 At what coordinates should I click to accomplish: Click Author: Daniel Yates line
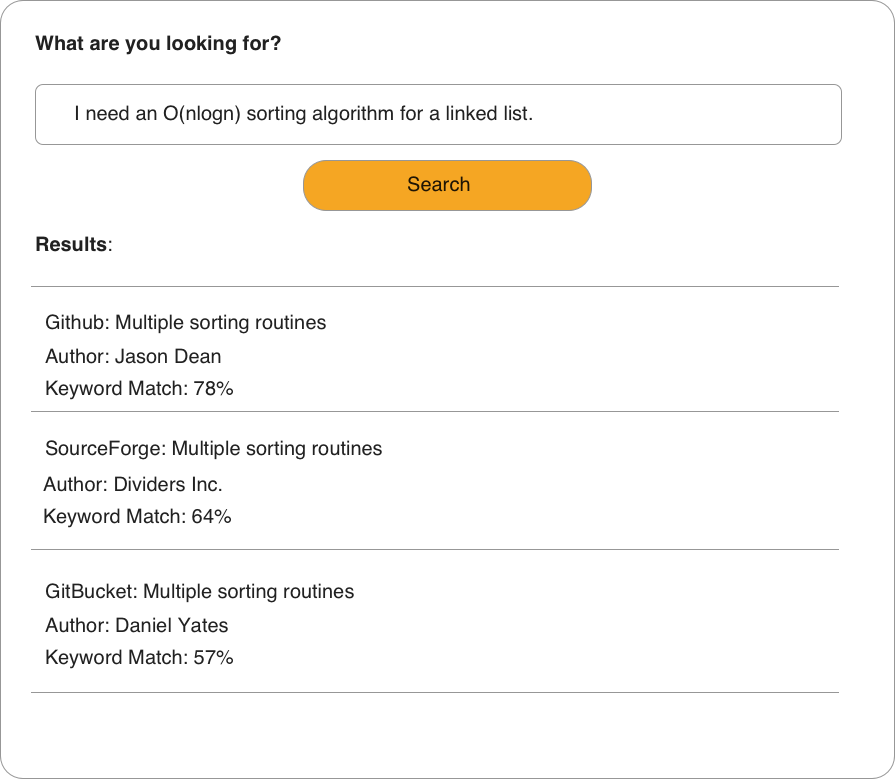point(136,625)
